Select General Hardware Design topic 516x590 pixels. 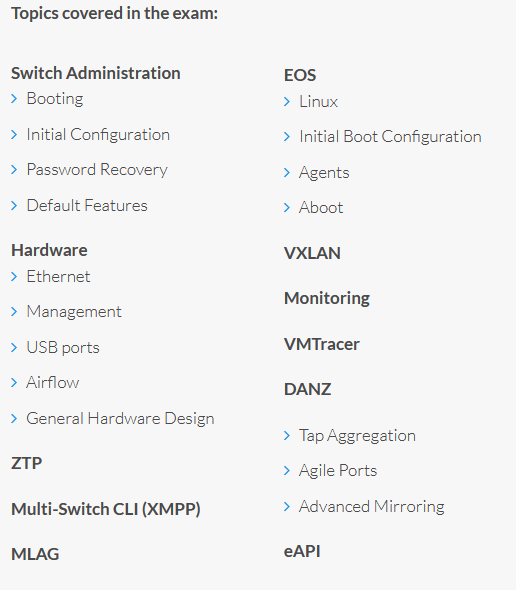120,418
